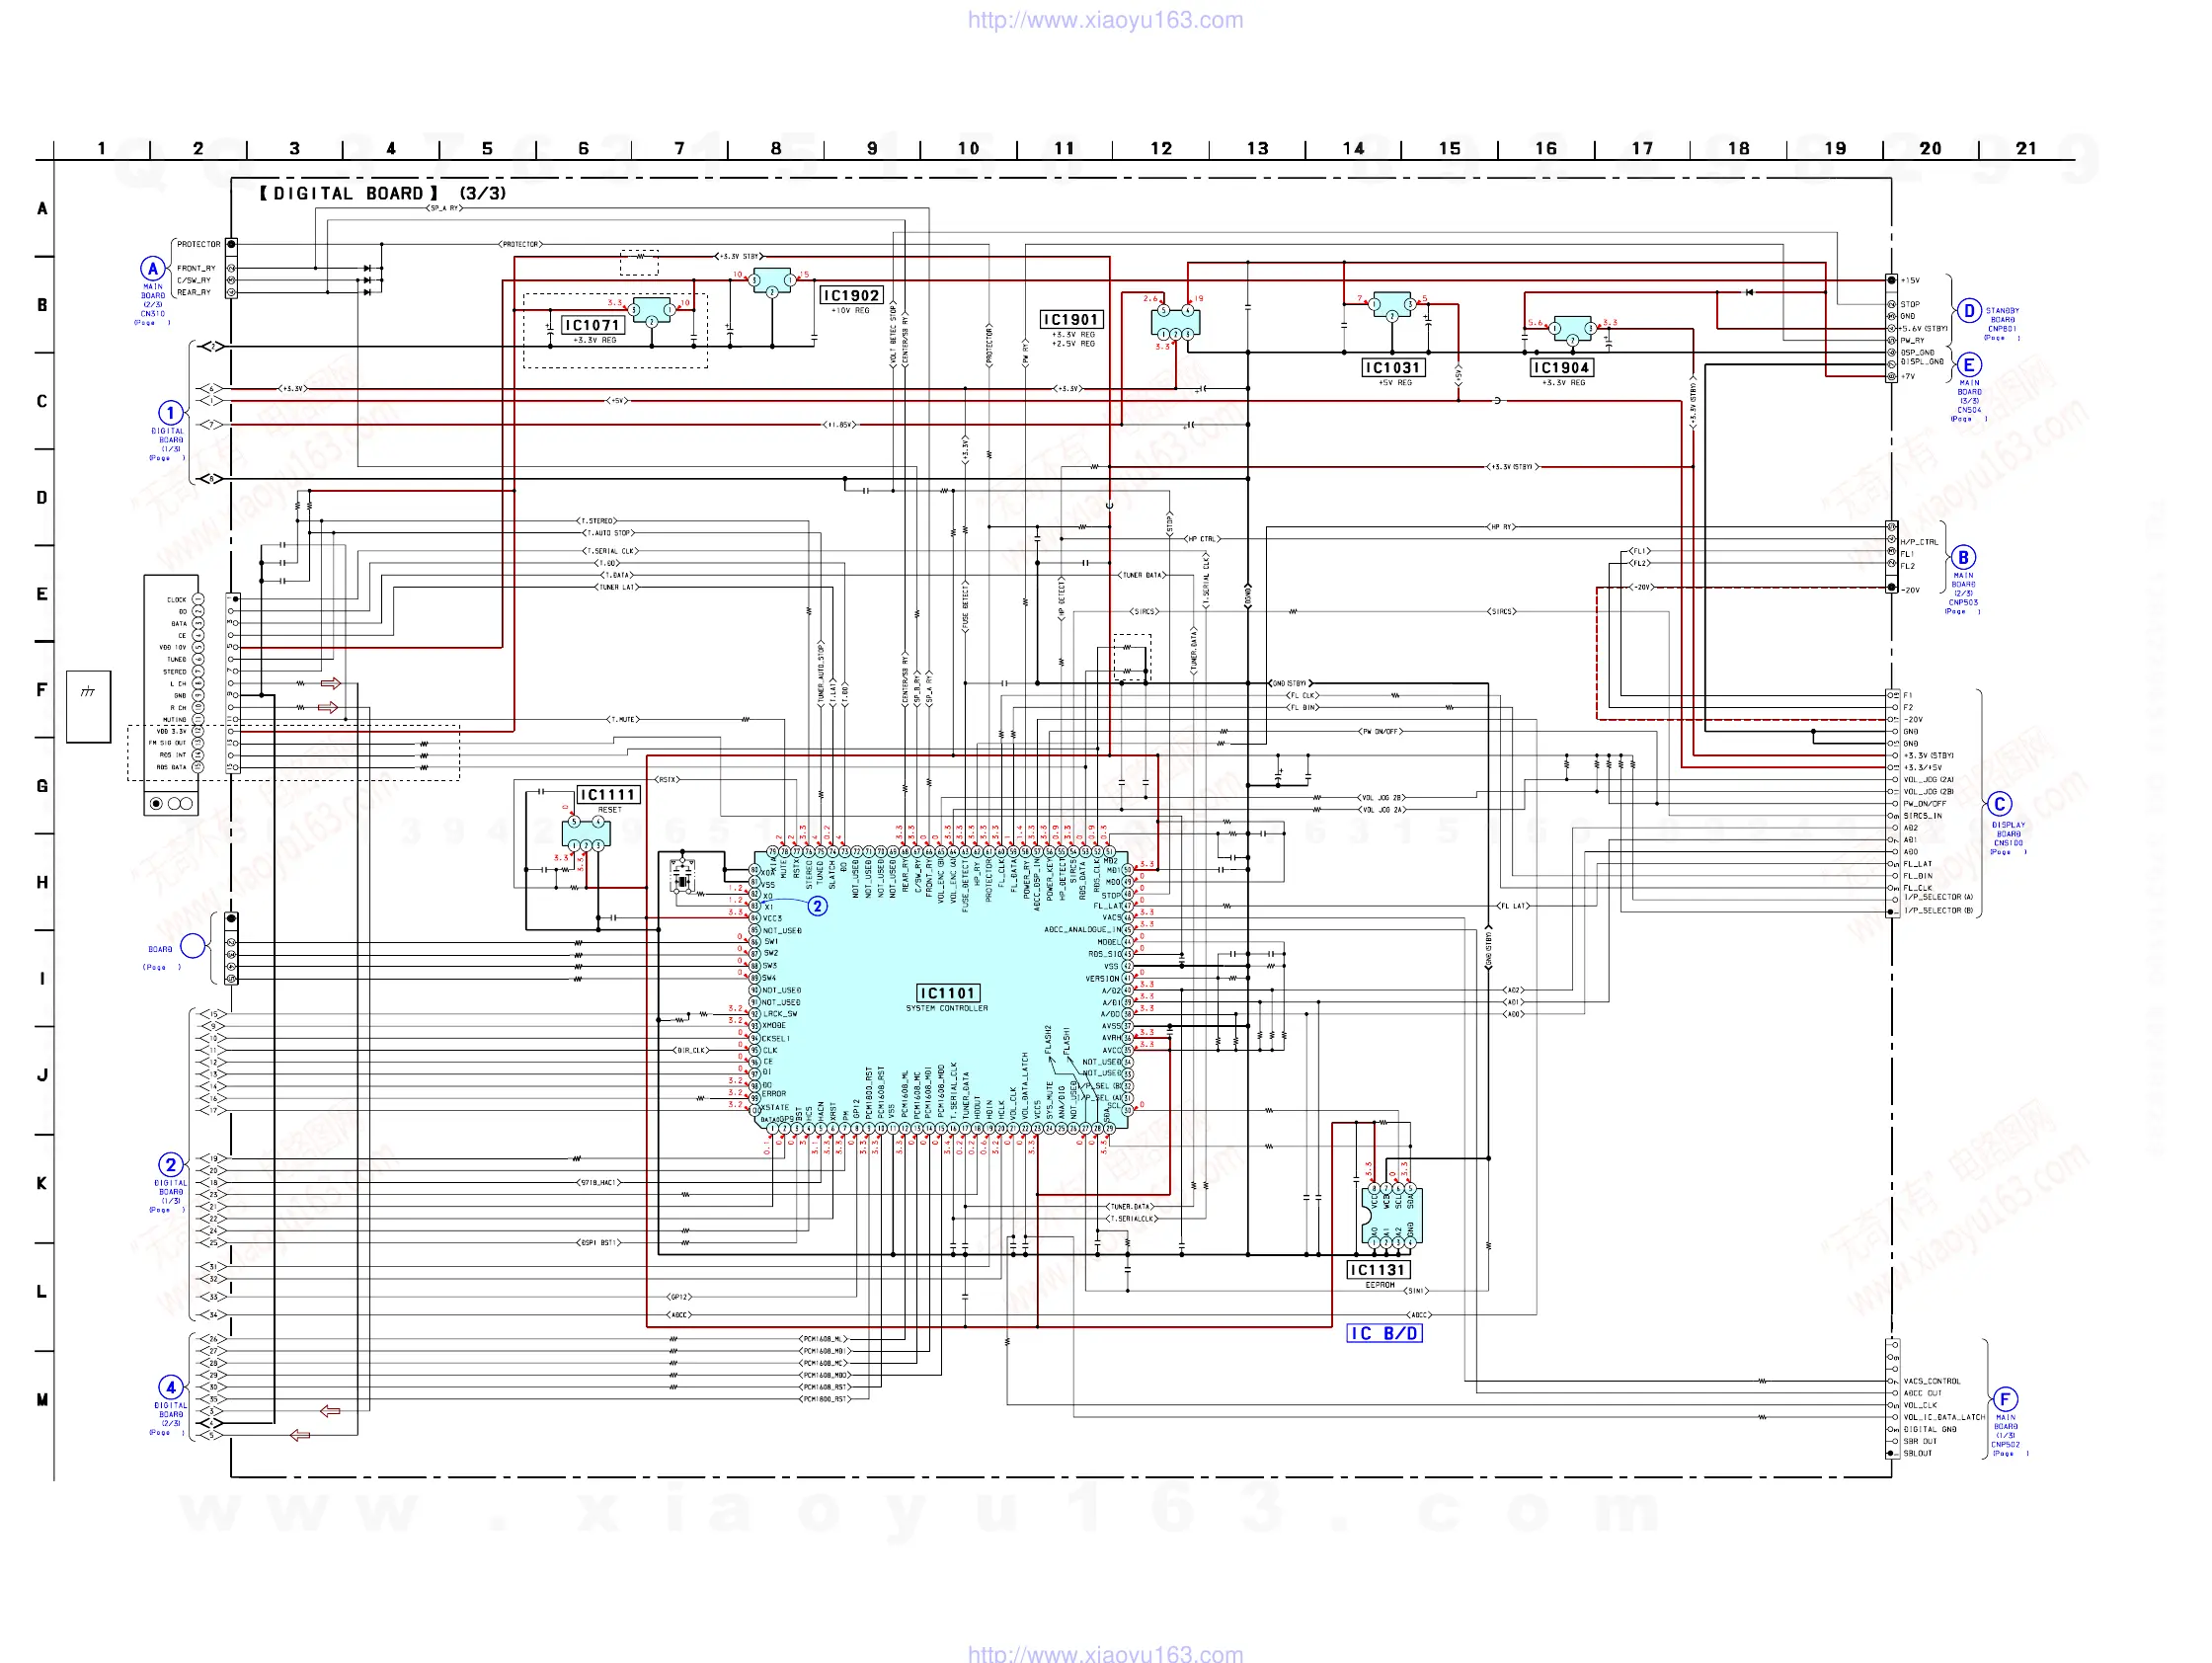The image size is (2212, 1663).
Task: Click the IC1904 regulator label
Action: pyautogui.click(x=1561, y=368)
